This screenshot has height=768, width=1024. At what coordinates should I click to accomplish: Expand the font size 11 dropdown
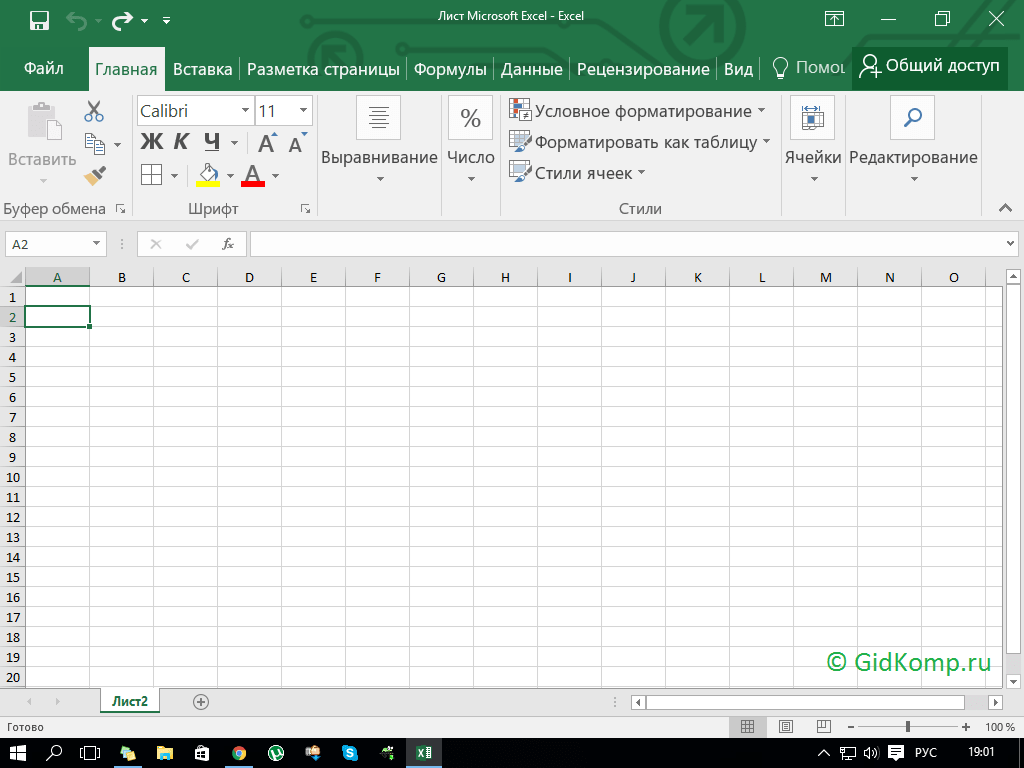[x=303, y=111]
